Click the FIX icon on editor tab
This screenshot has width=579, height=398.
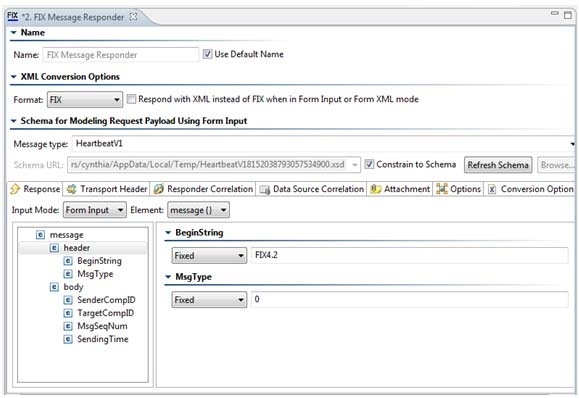pos(13,16)
